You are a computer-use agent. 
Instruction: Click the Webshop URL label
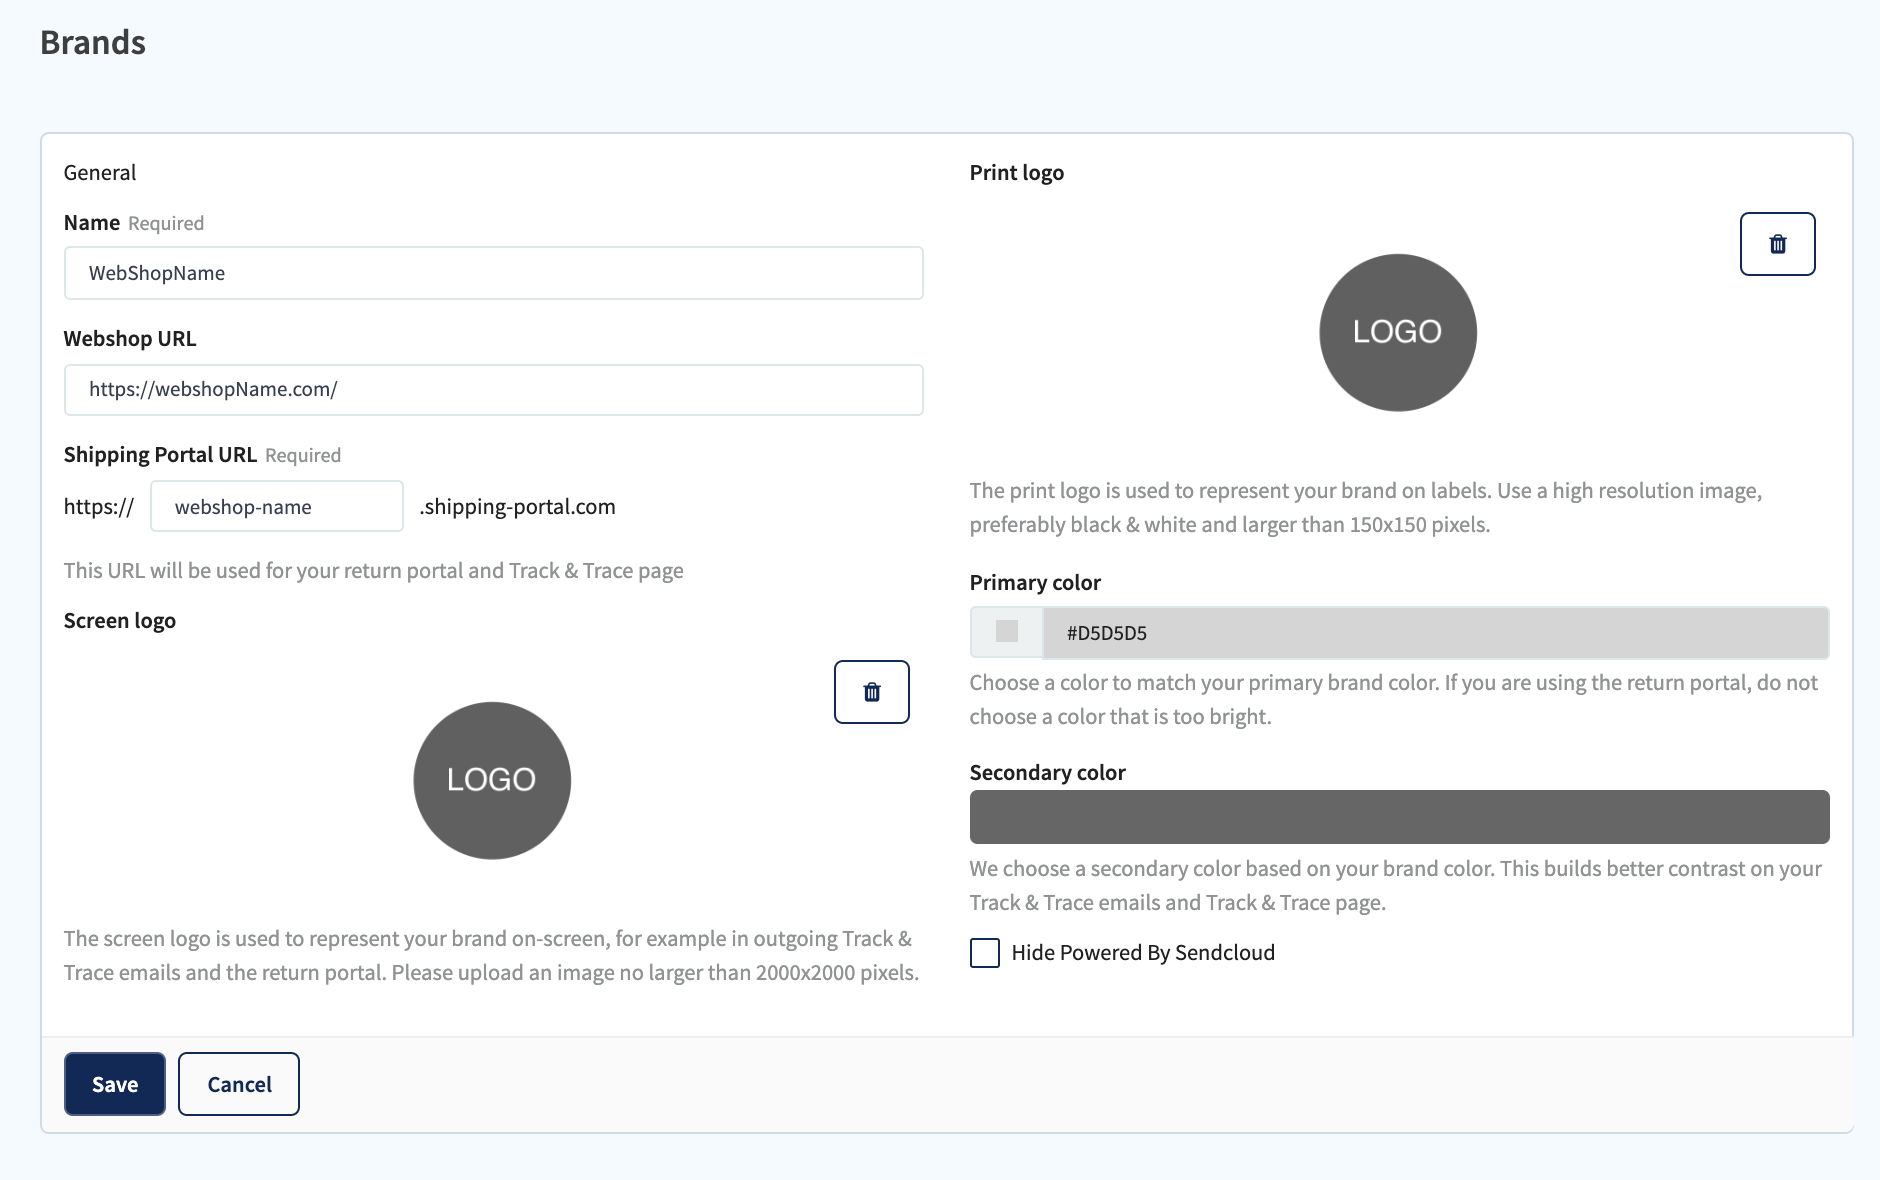click(x=130, y=338)
